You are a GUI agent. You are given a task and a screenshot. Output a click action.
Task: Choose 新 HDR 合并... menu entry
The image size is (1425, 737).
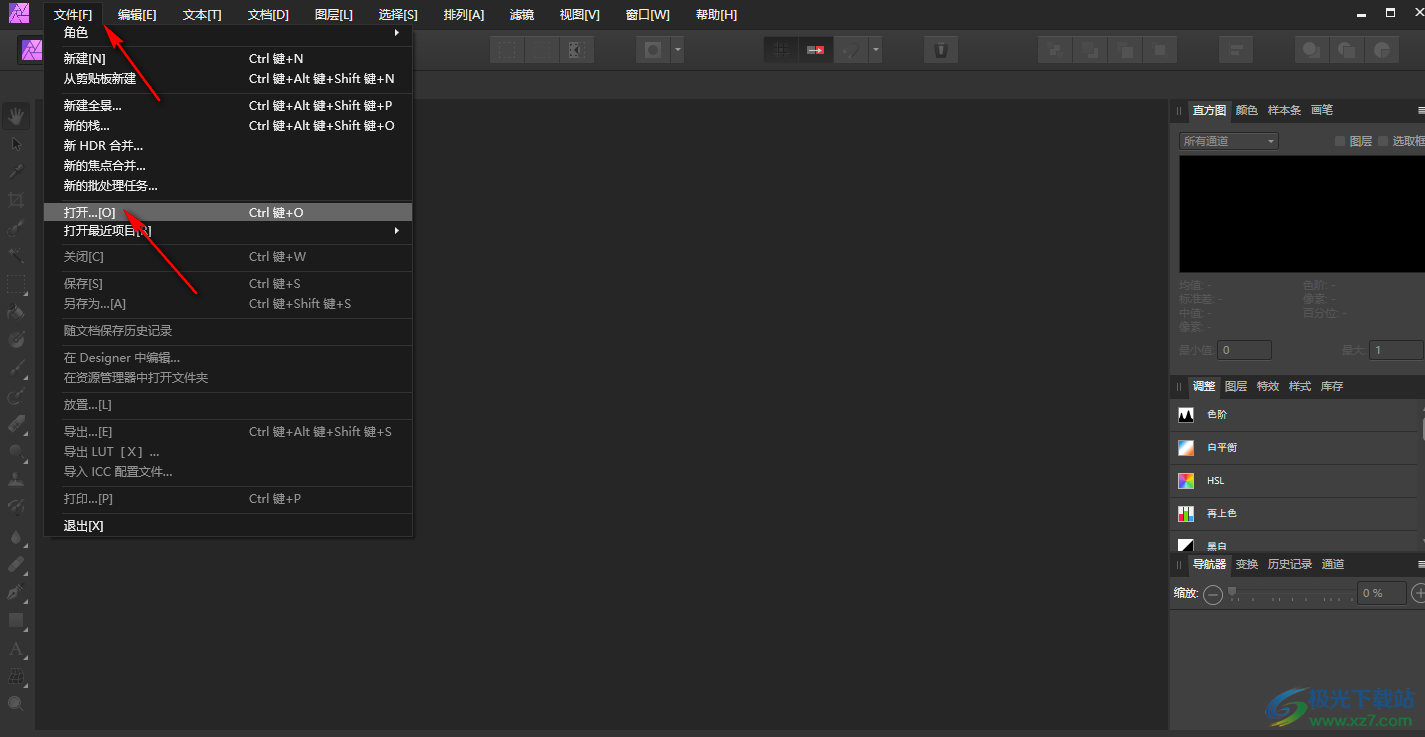click(228, 145)
